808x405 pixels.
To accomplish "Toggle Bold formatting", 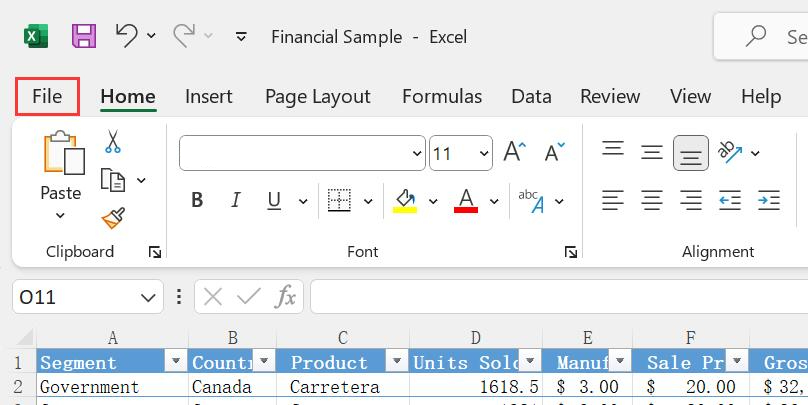I will pos(197,201).
